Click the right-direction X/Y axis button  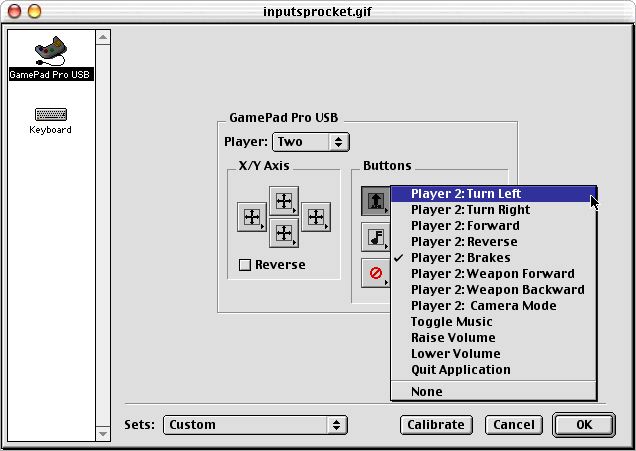[316, 217]
